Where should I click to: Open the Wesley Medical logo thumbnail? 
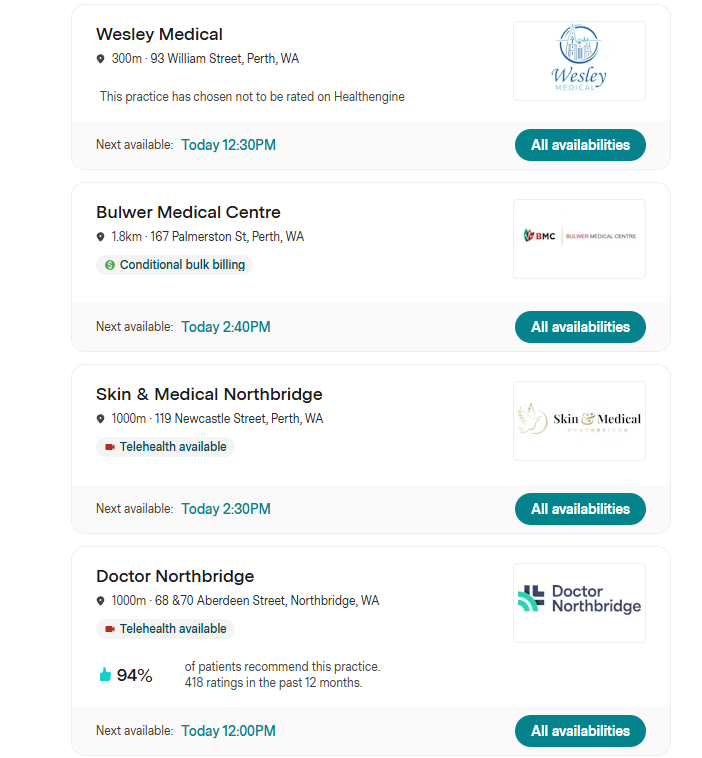tap(579, 61)
